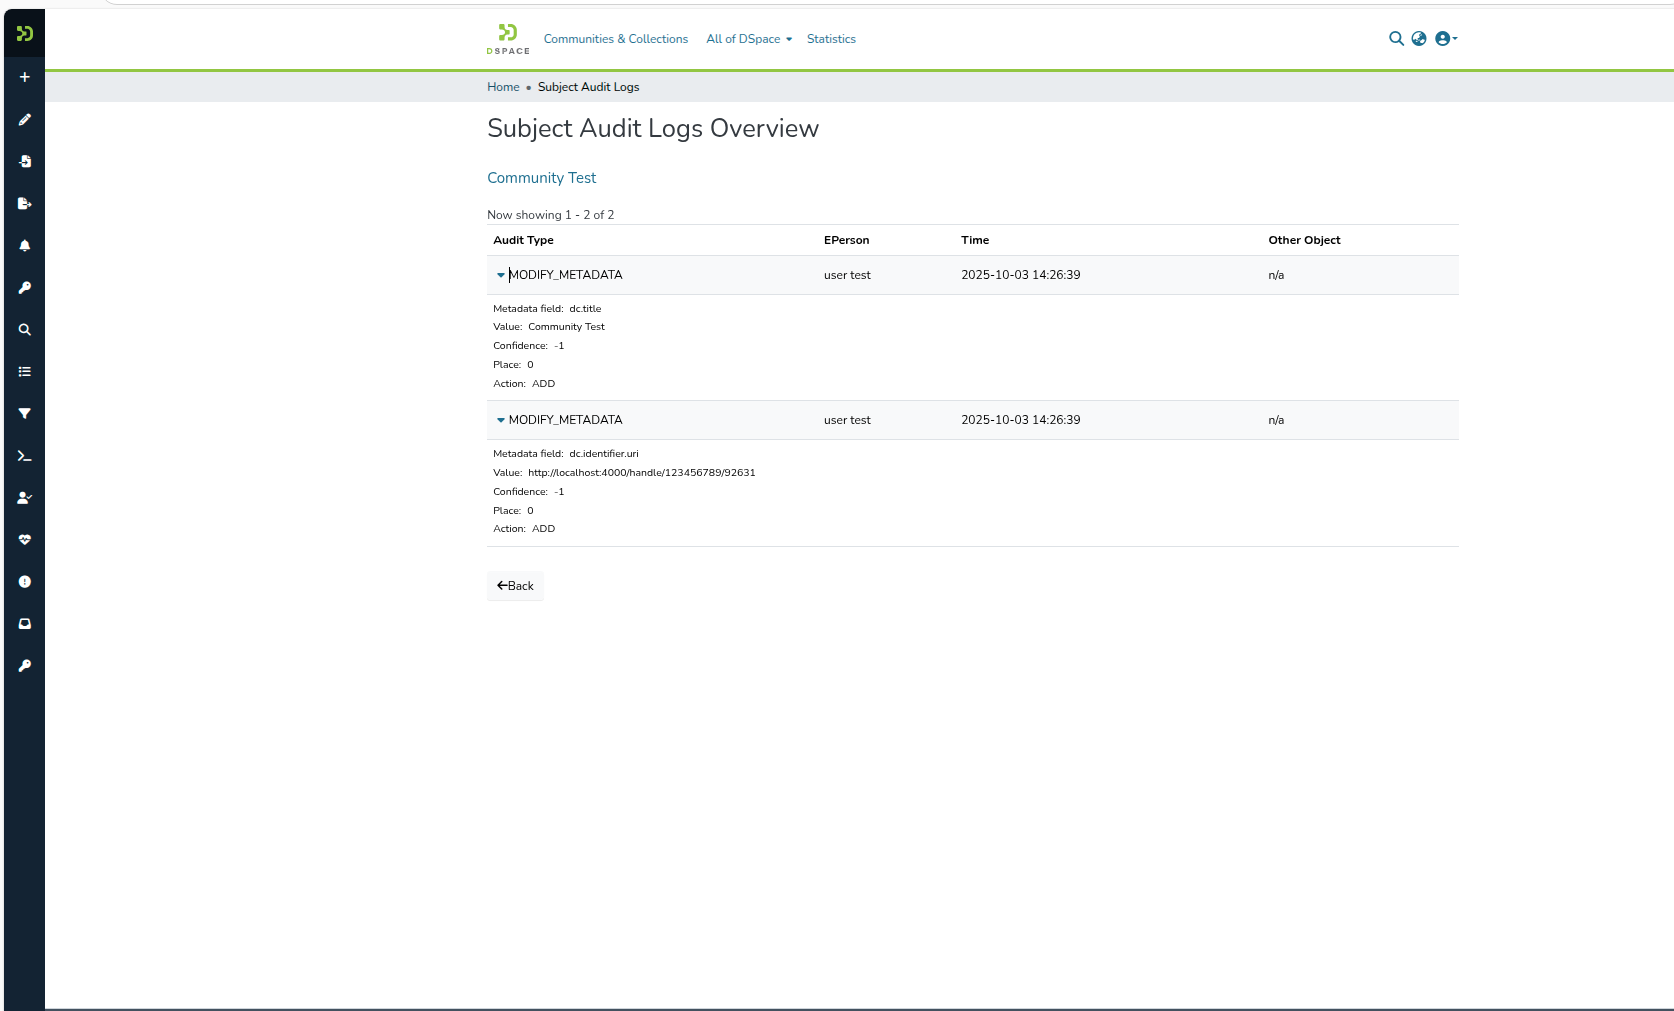
Task: Open the user profile dropdown menu
Action: click(x=1445, y=39)
